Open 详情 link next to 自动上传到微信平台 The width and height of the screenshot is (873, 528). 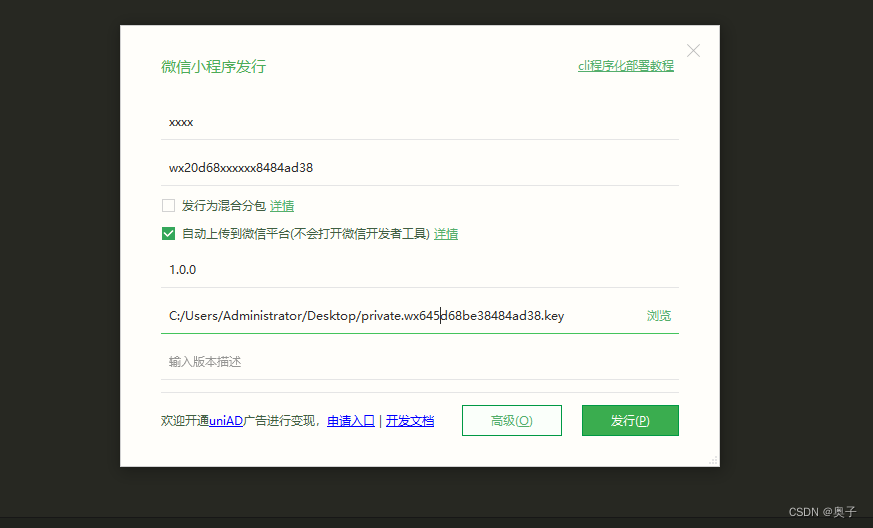pos(446,234)
